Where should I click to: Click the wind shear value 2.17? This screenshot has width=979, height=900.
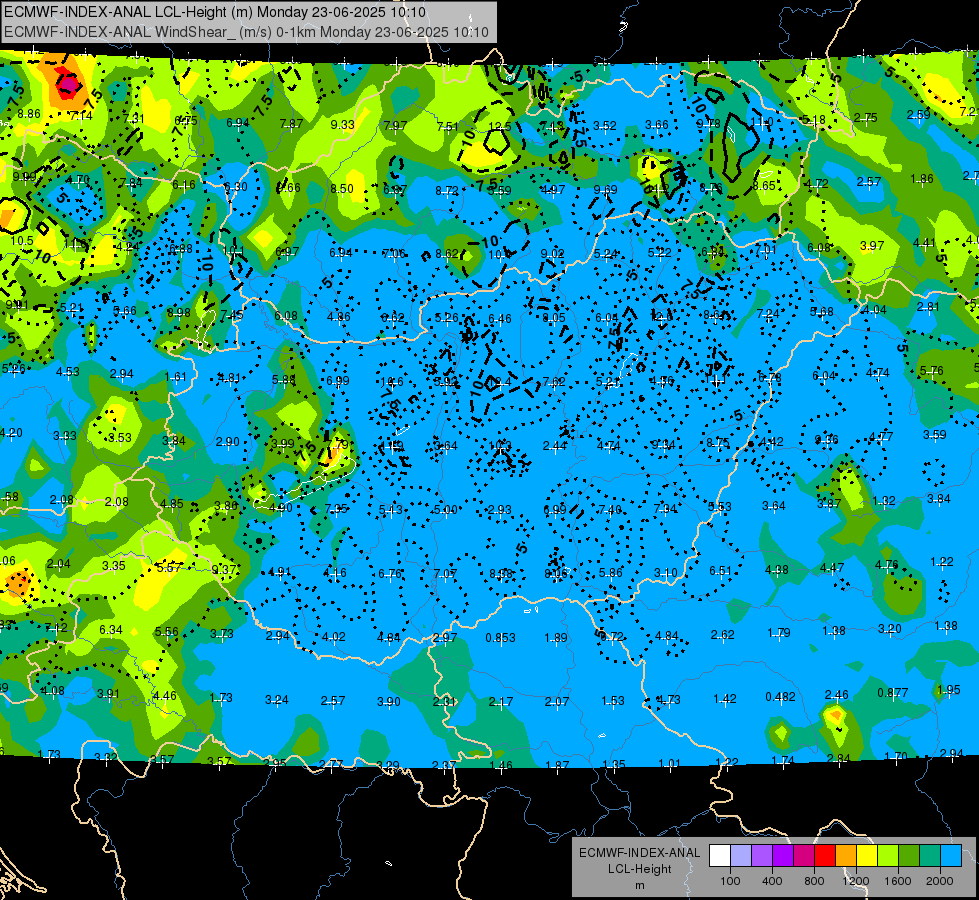pyautogui.click(x=501, y=703)
